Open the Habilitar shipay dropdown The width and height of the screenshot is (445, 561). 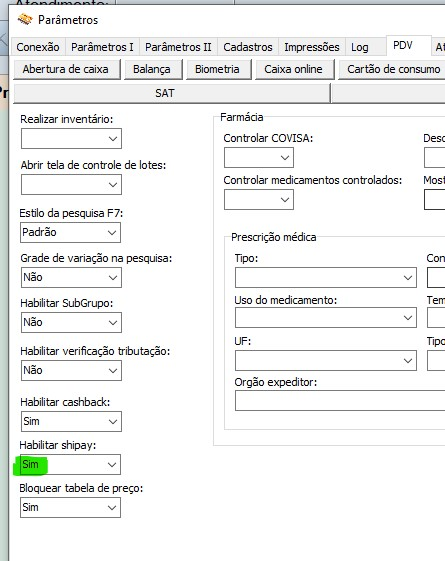click(70, 464)
